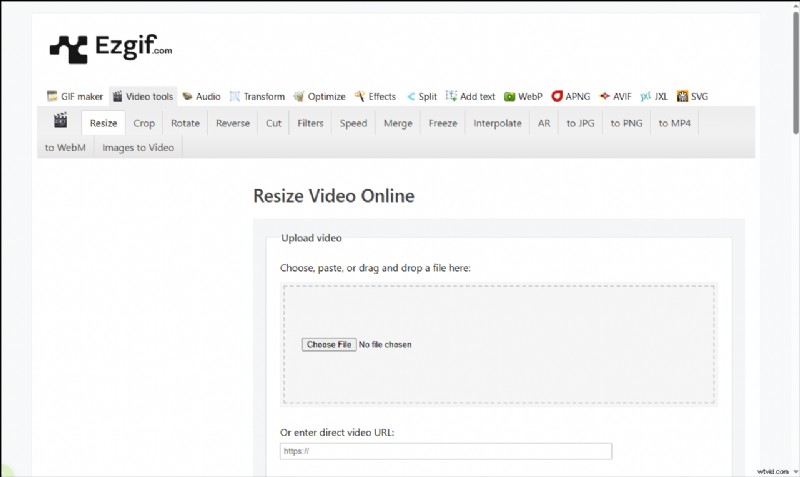Click the "Or enter direct video URL:" label
Viewport: 800px width, 477px height.
(337, 432)
